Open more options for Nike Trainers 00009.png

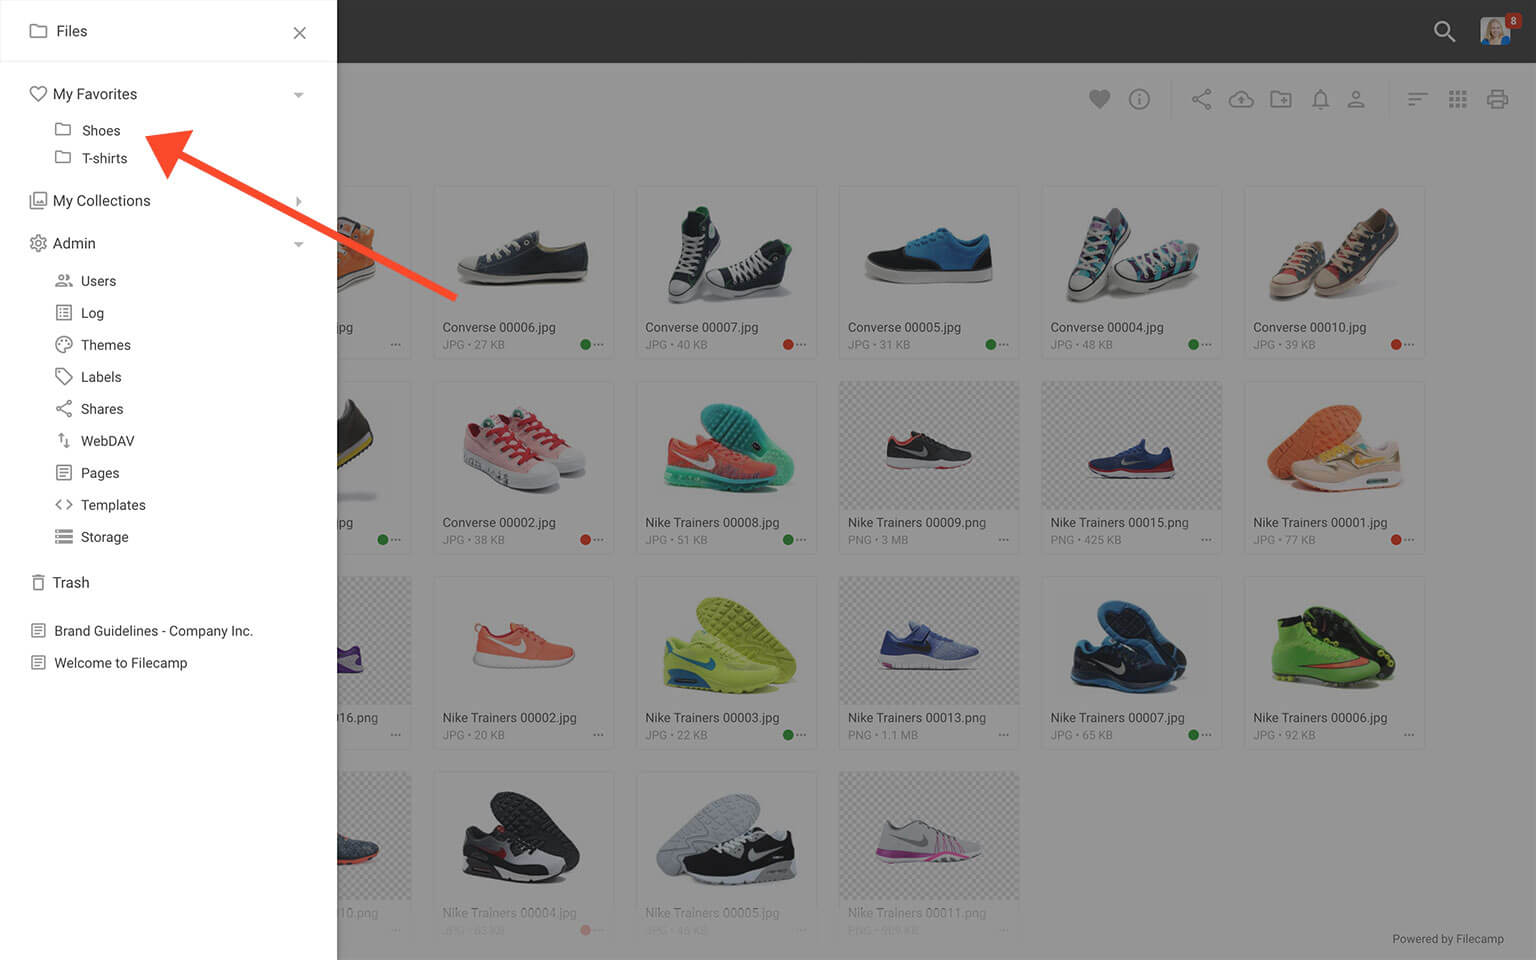click(x=1004, y=540)
